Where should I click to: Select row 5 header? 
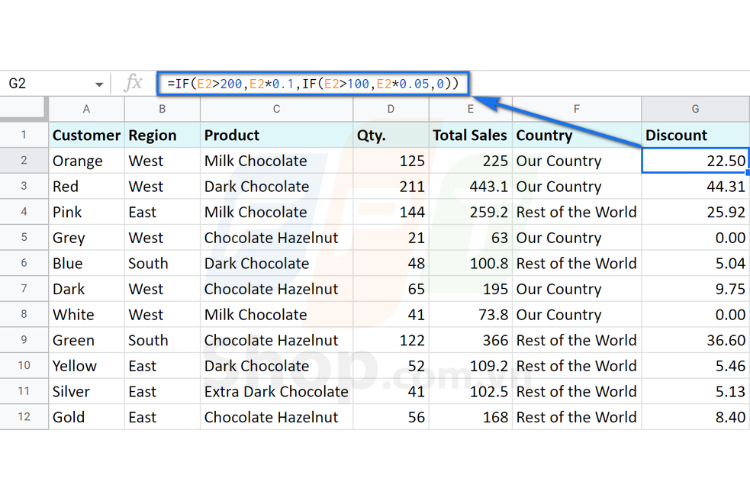(x=24, y=237)
